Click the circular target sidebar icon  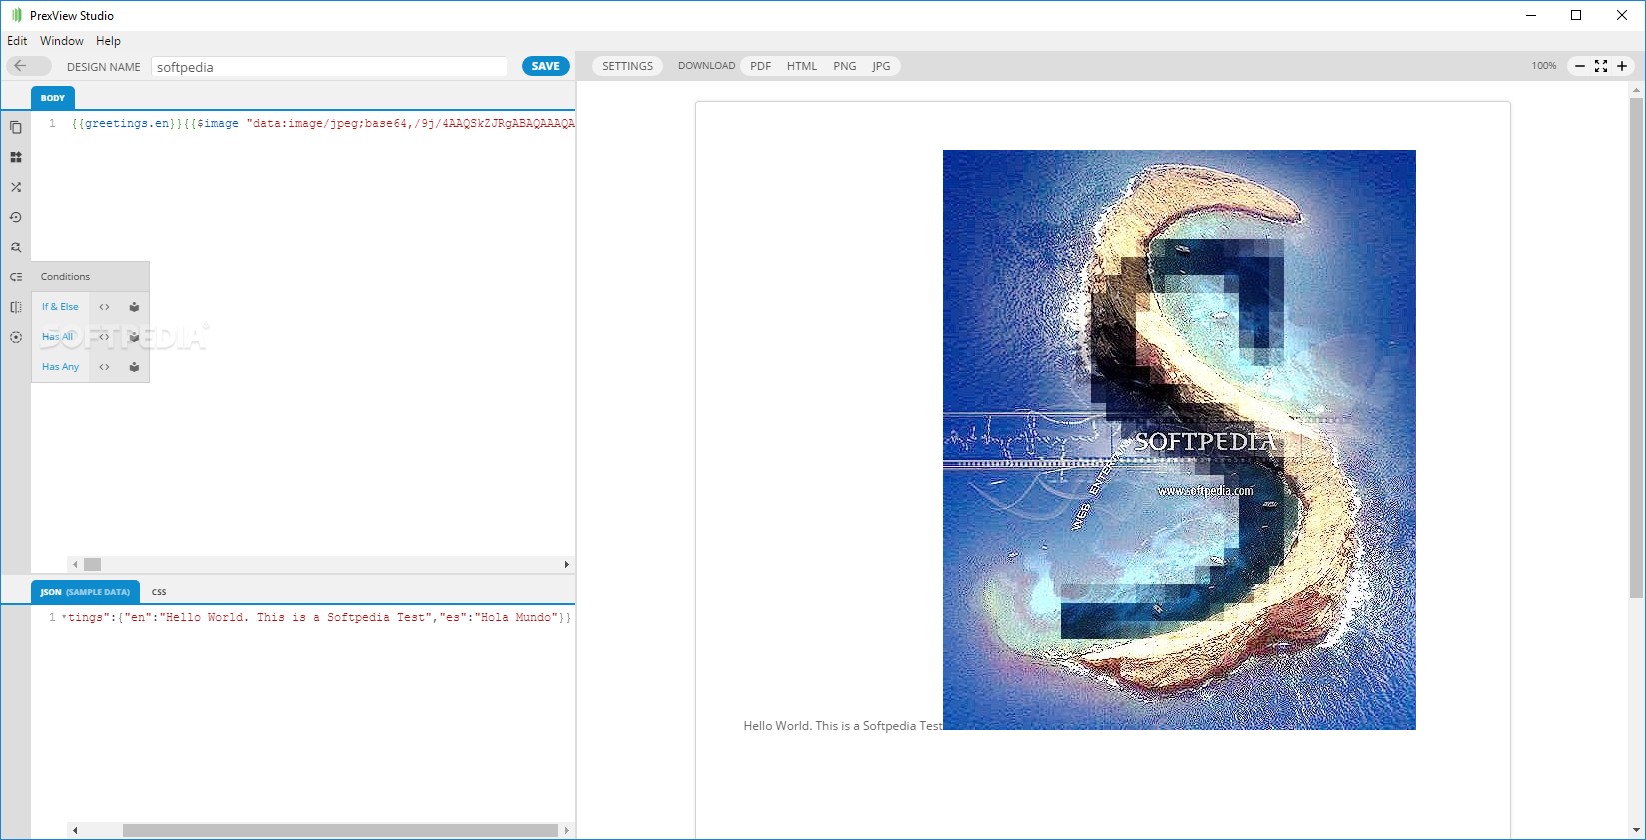point(16,337)
